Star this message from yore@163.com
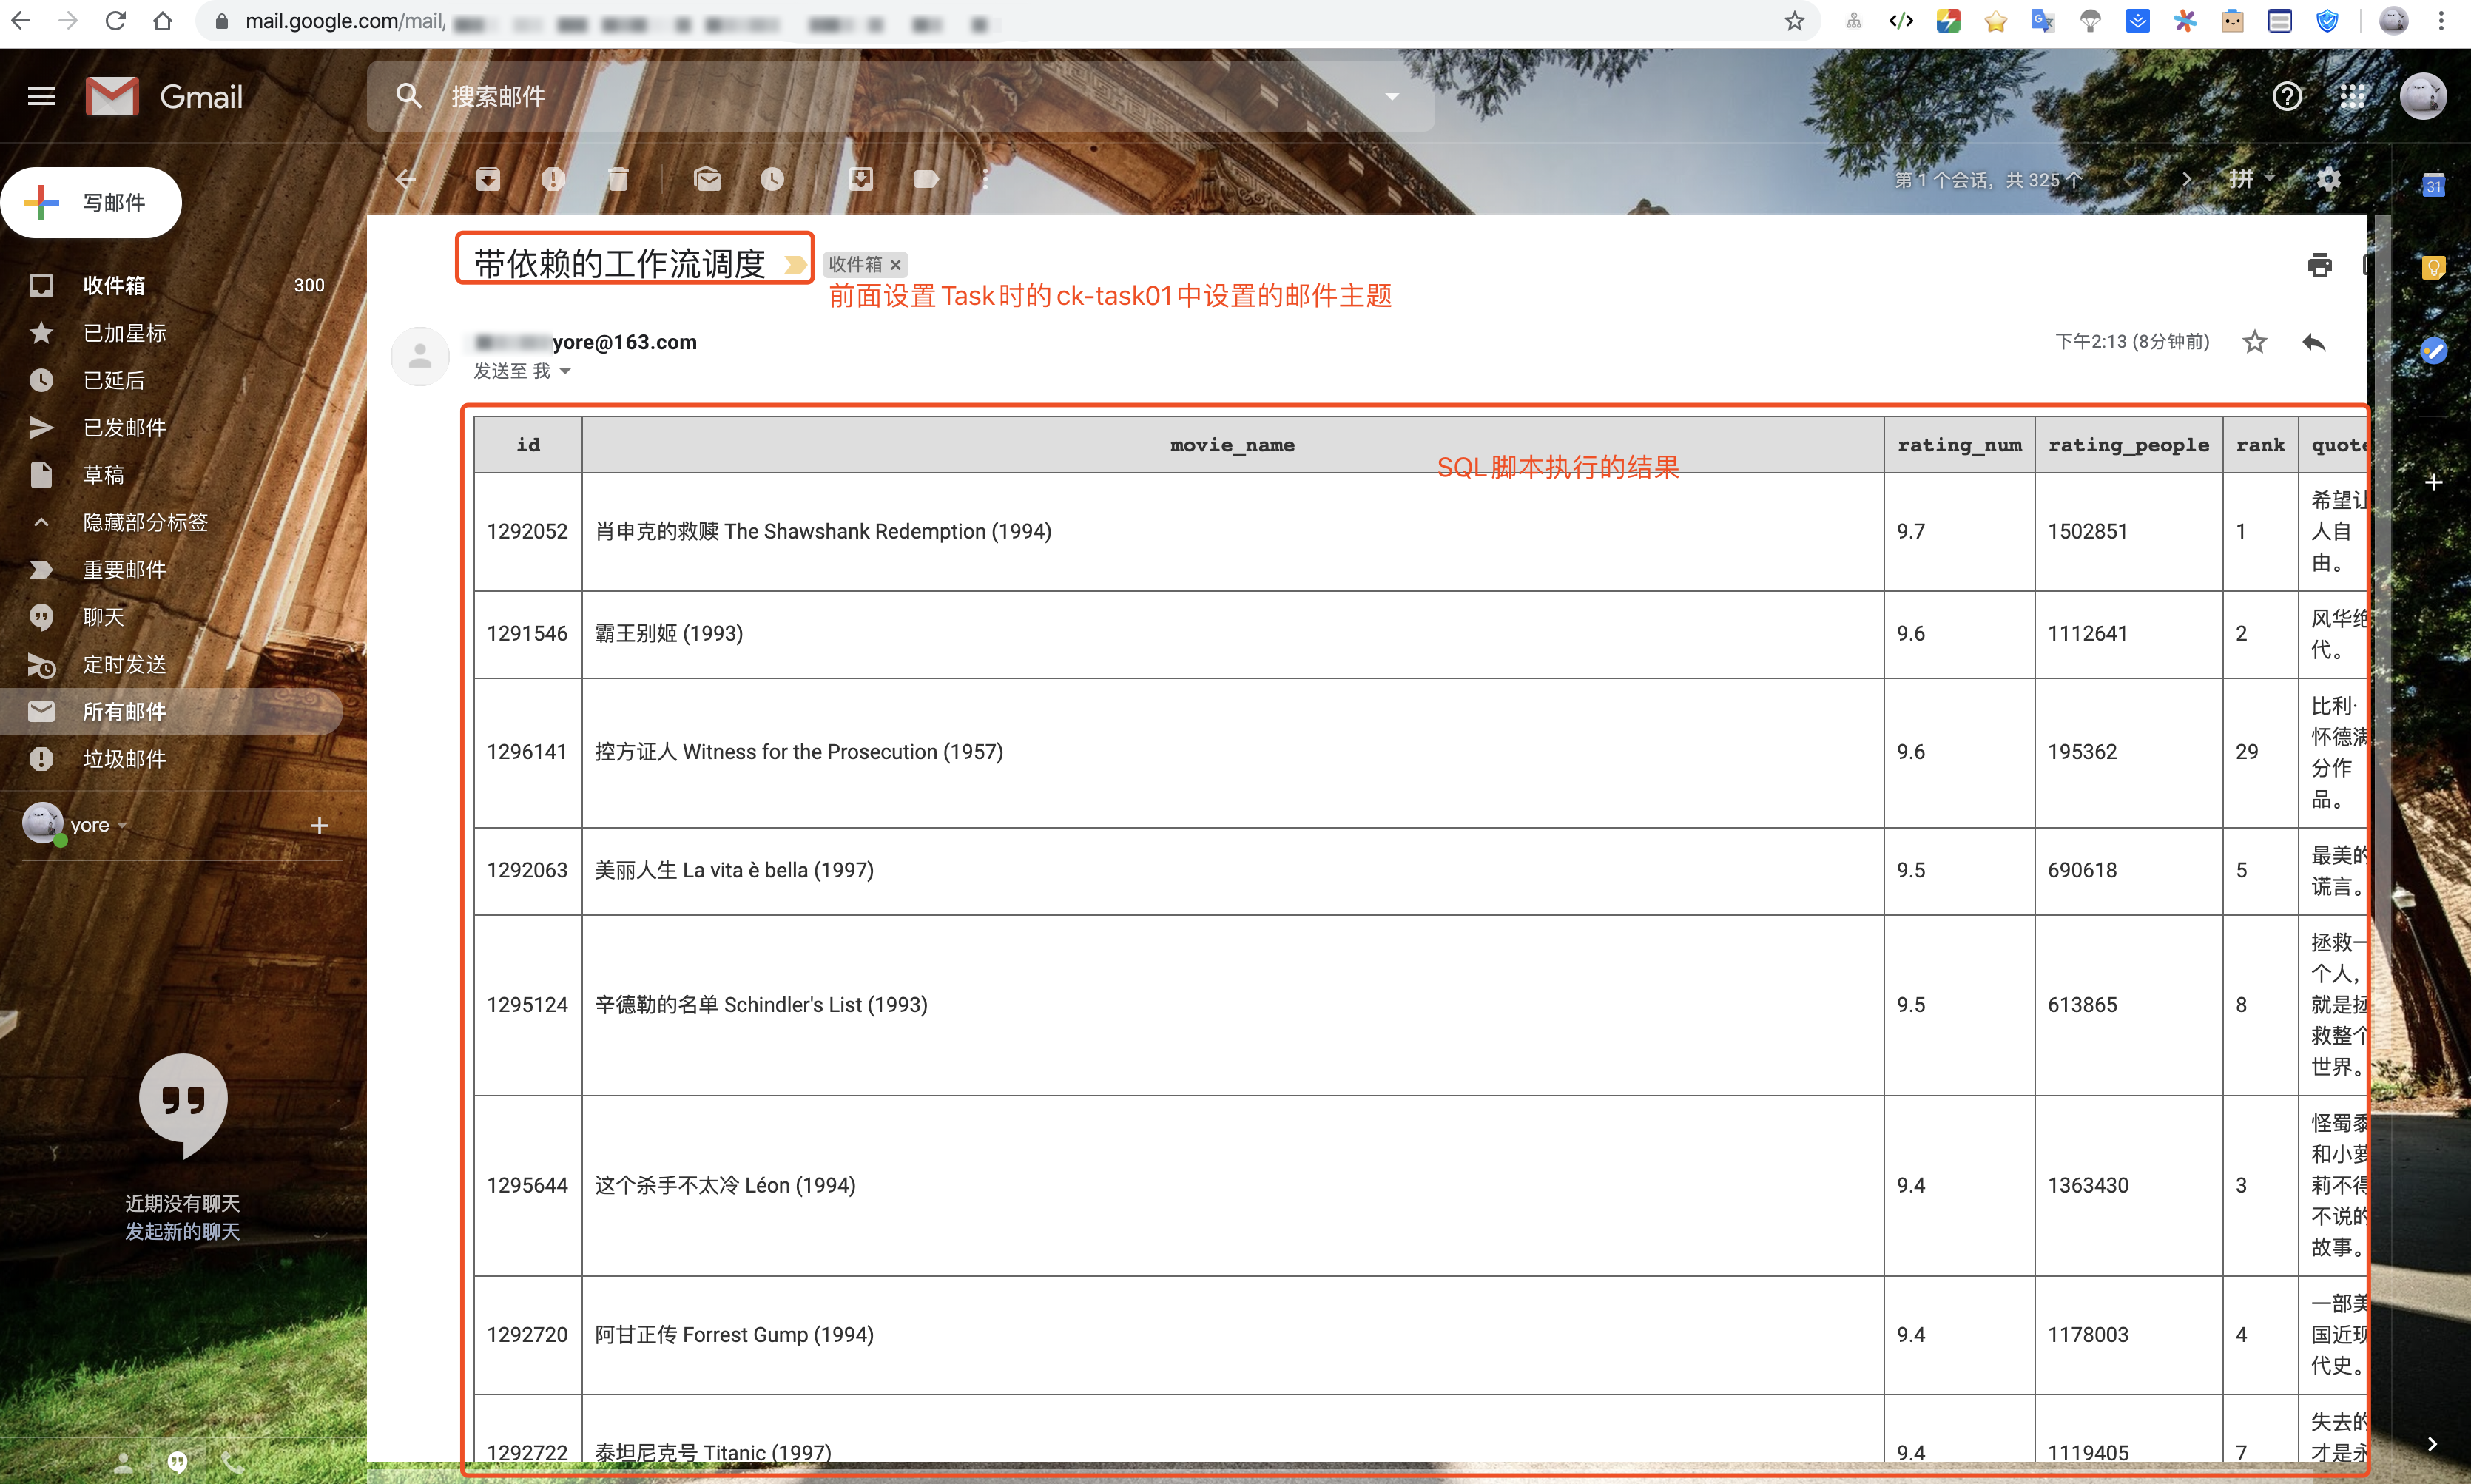The image size is (2471, 1484). [2254, 342]
